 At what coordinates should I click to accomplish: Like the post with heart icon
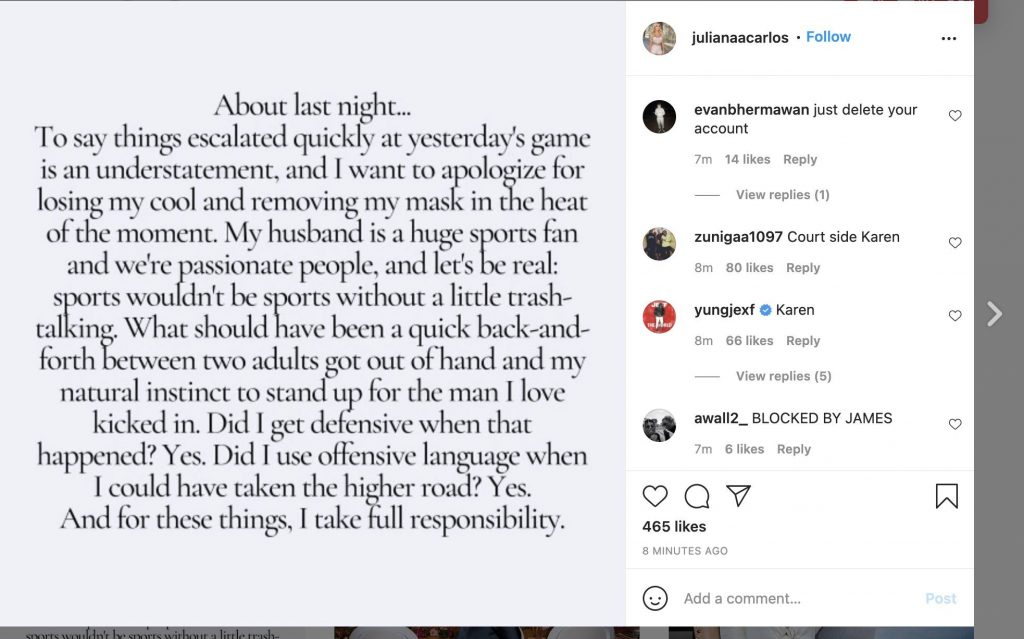[x=655, y=496]
